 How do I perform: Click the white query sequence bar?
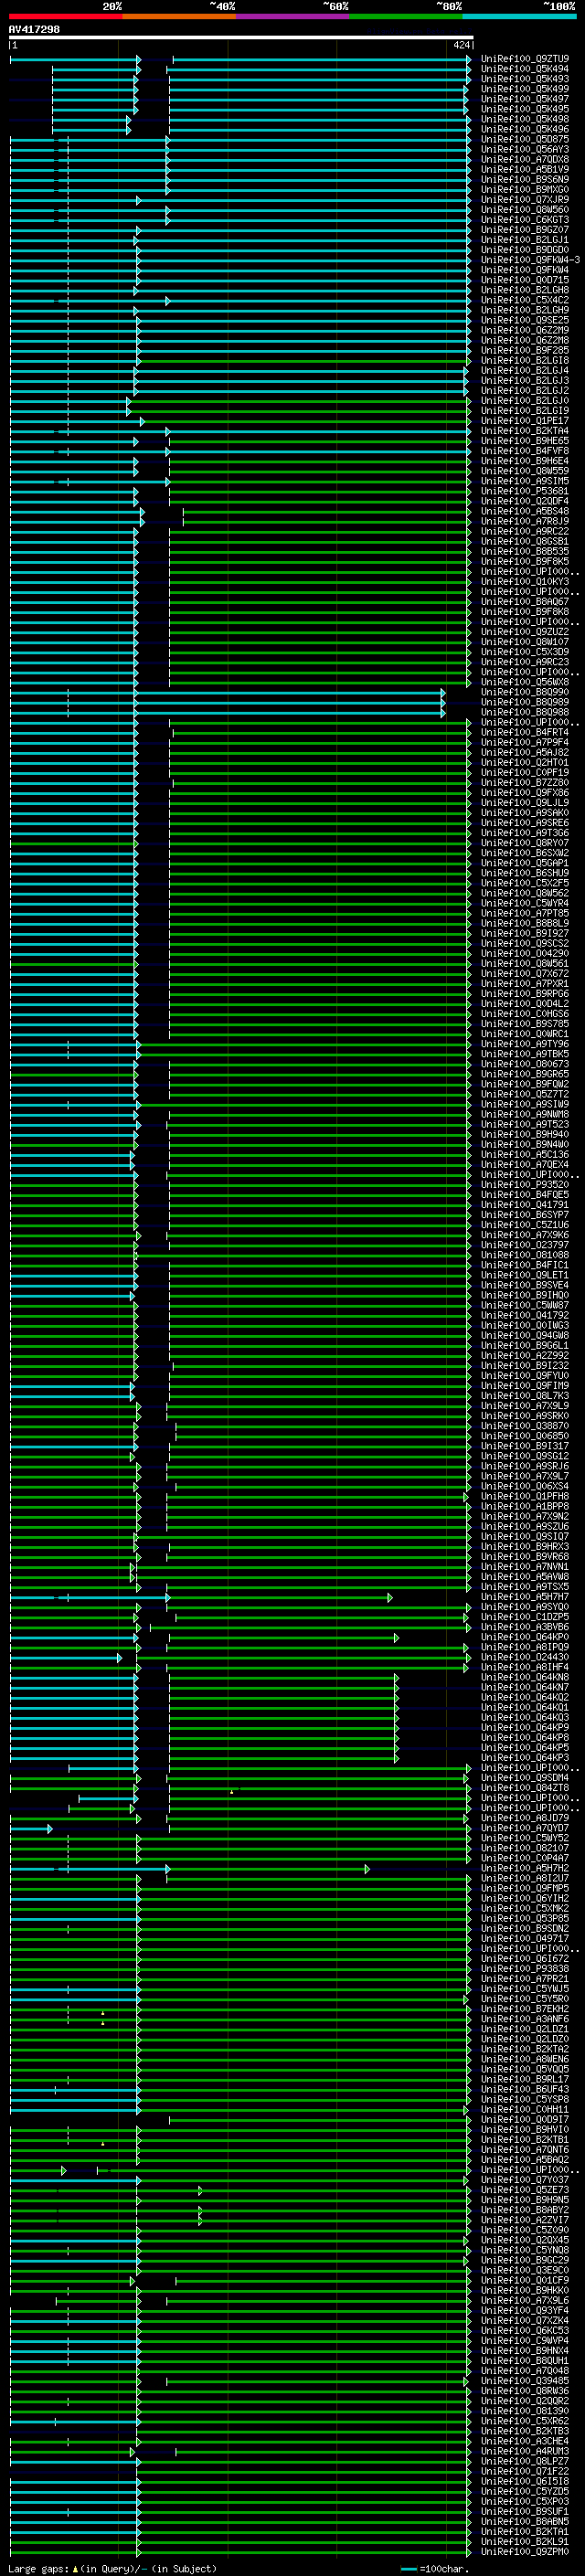pos(241,38)
